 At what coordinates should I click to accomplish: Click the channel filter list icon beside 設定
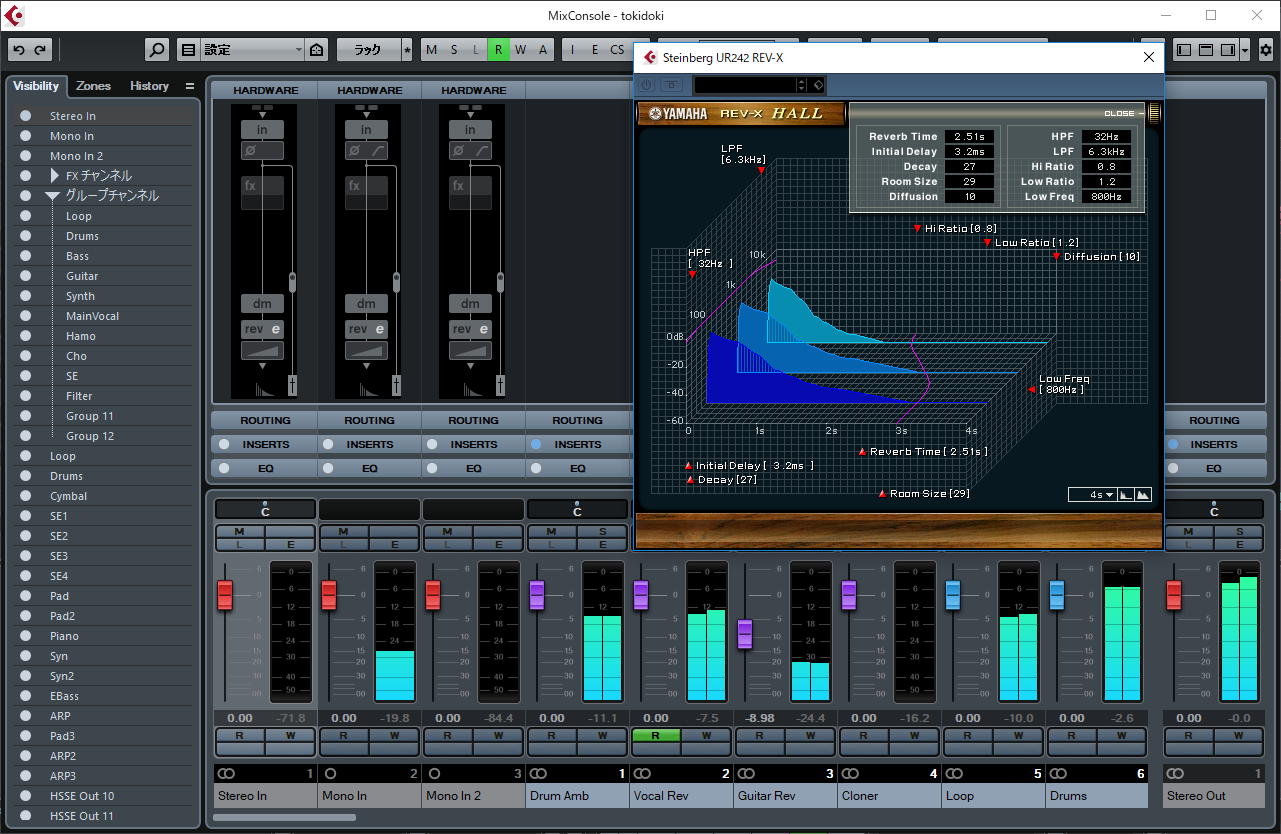pyautogui.click(x=188, y=50)
